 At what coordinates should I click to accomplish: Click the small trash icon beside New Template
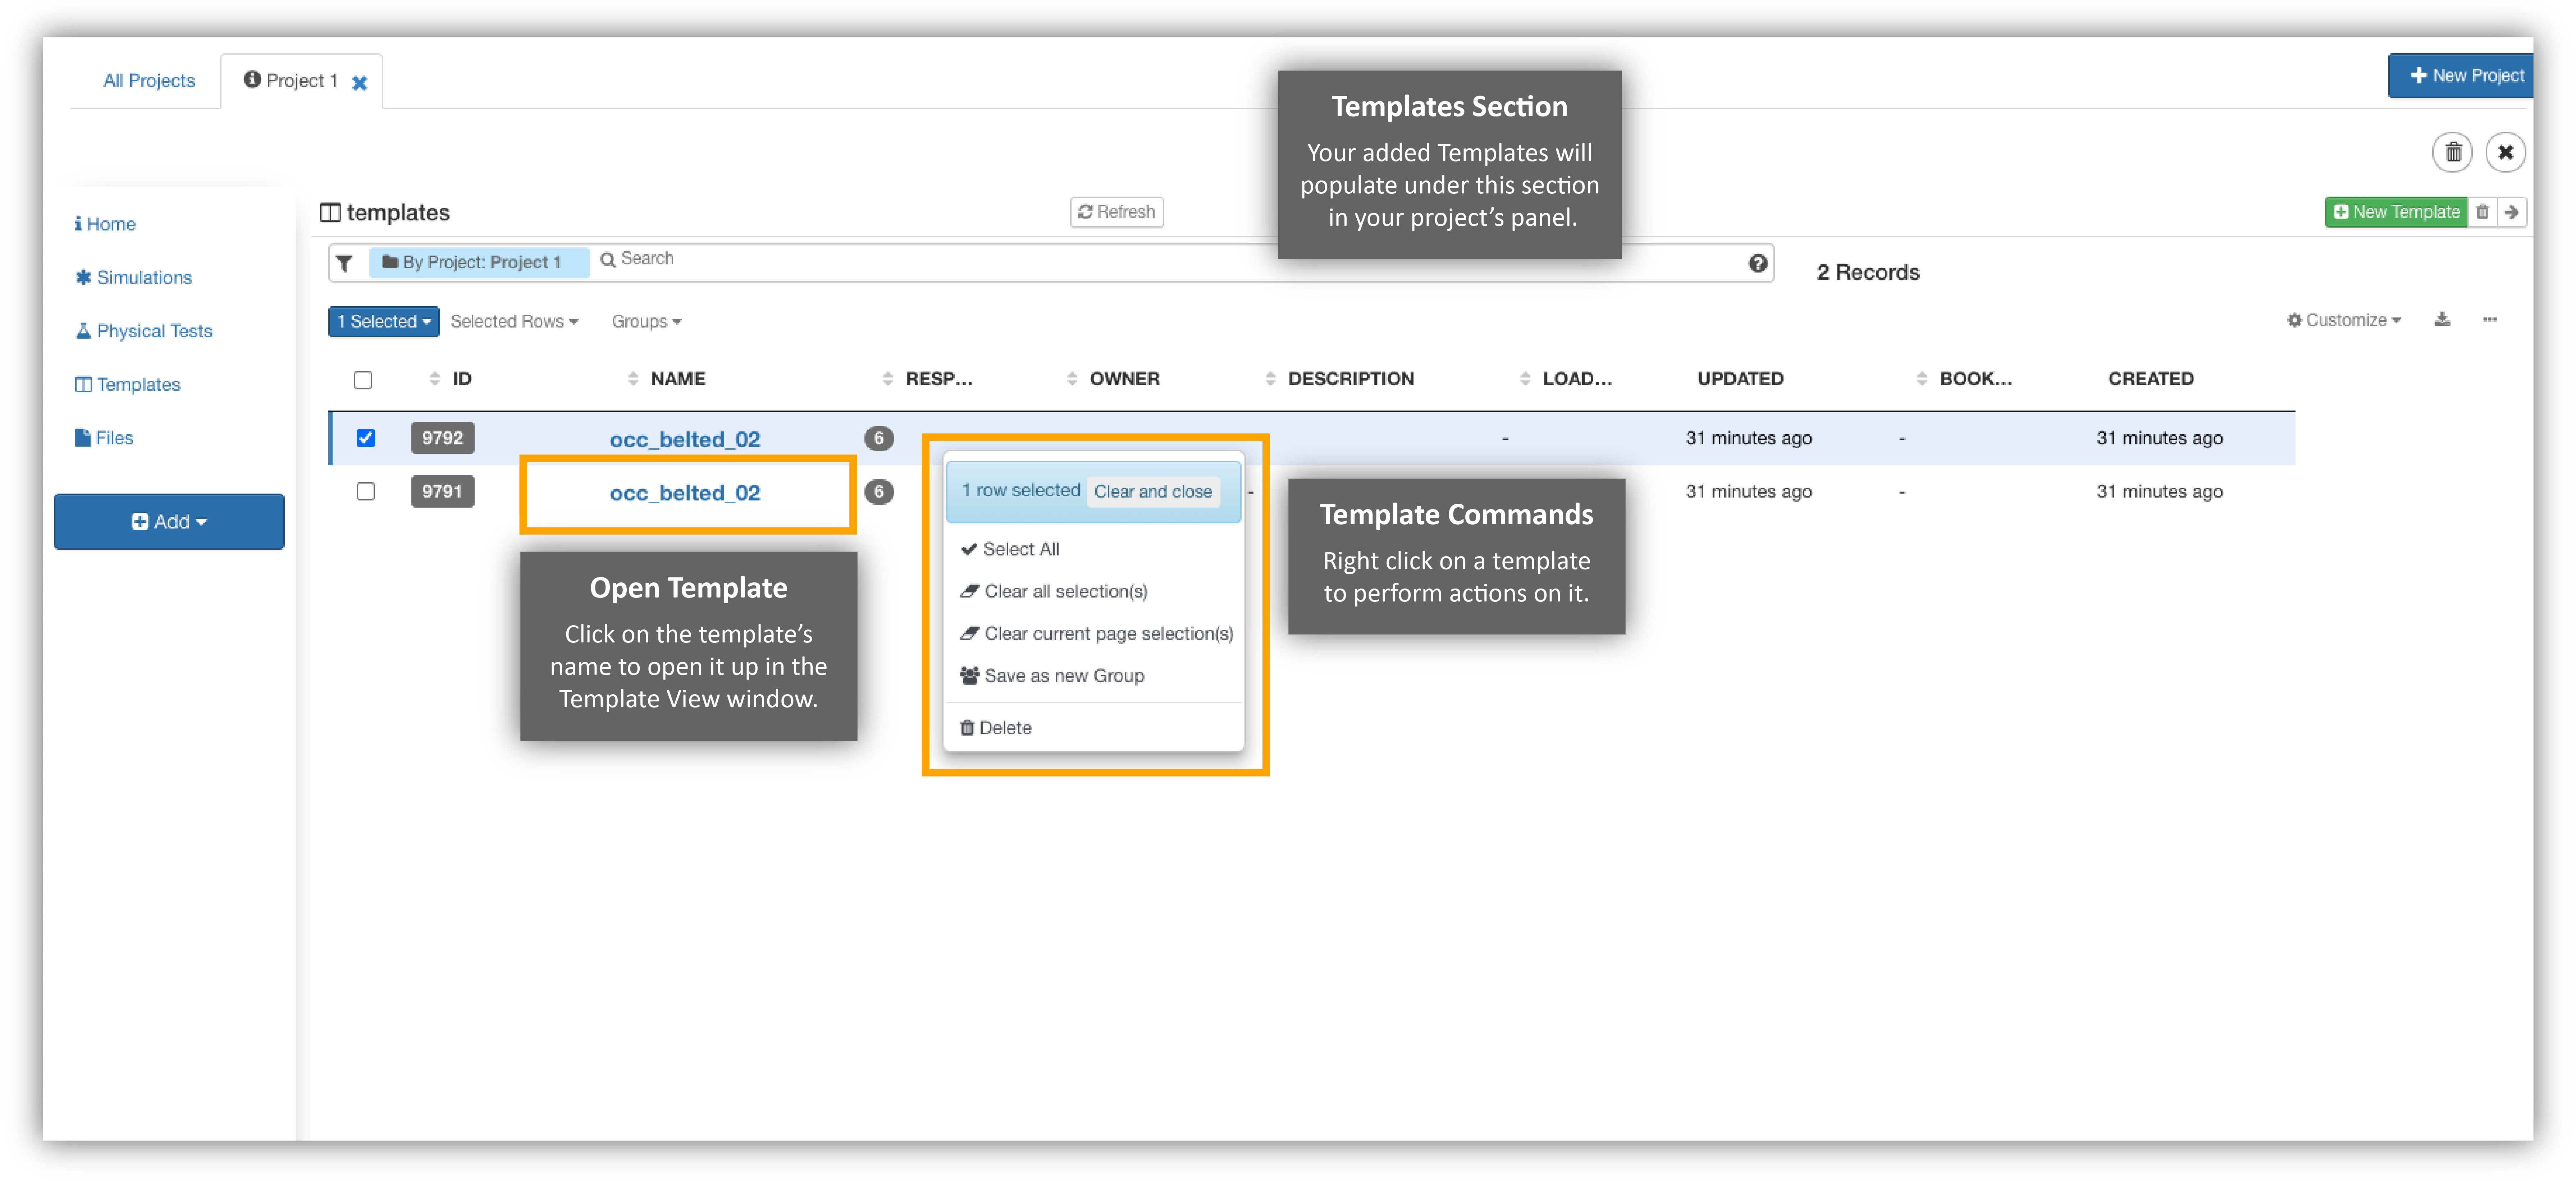click(2482, 212)
